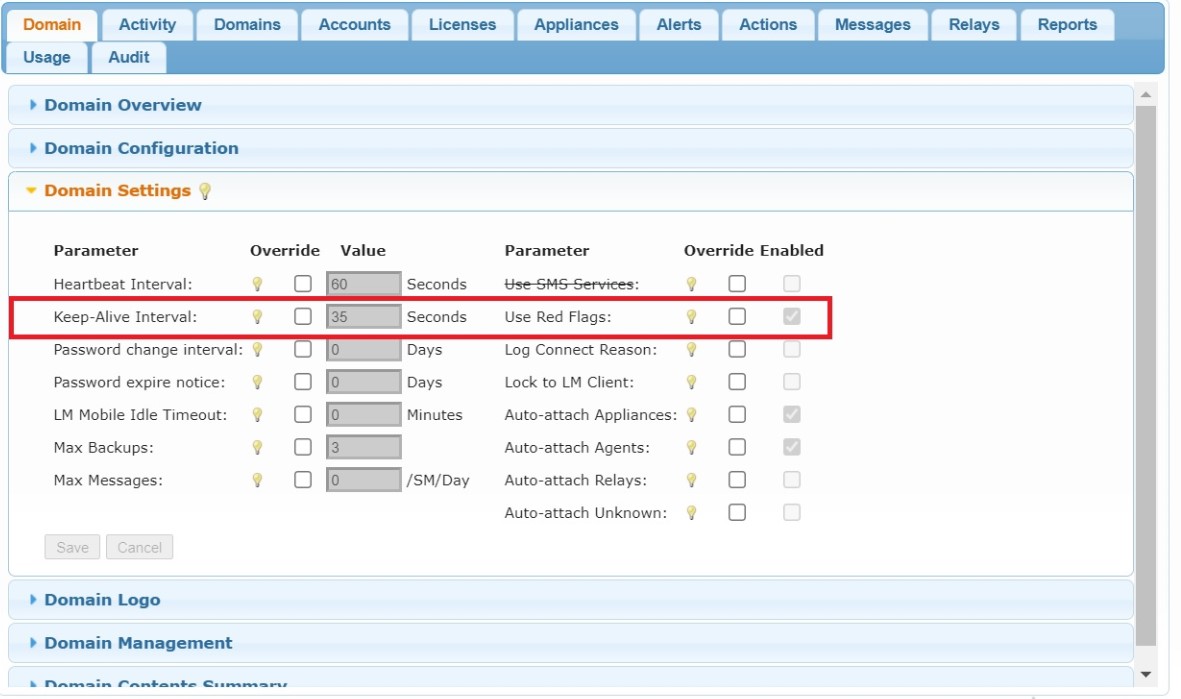Check the Use SMS Services override box

click(737, 284)
